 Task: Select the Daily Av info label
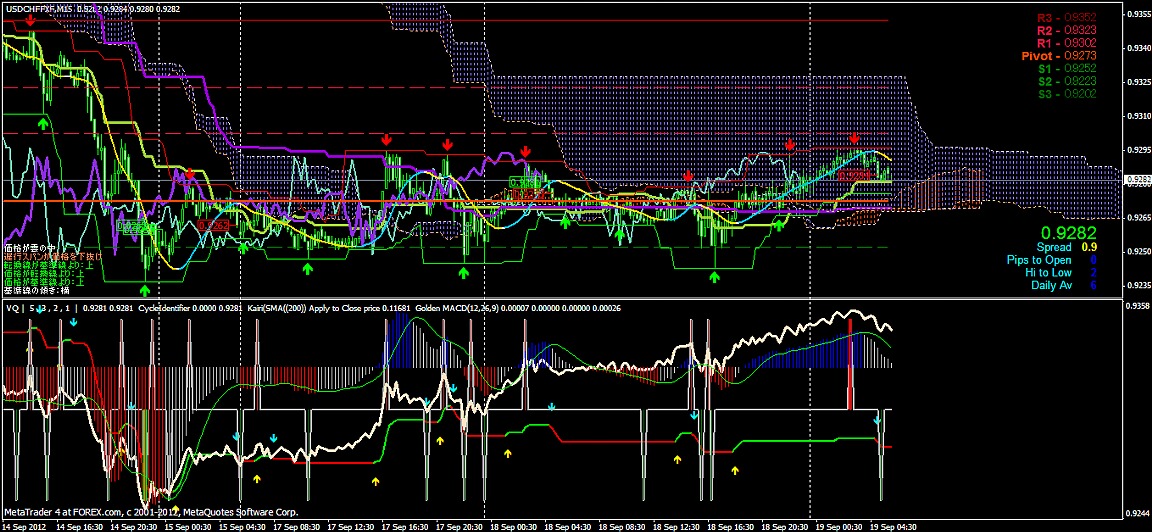(1051, 285)
